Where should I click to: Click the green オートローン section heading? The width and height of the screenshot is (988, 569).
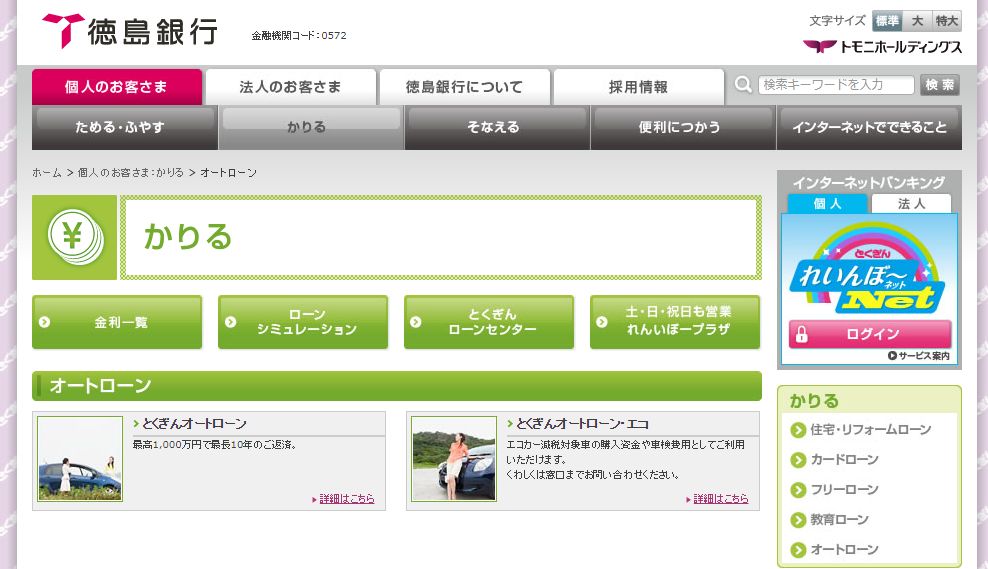(397, 386)
